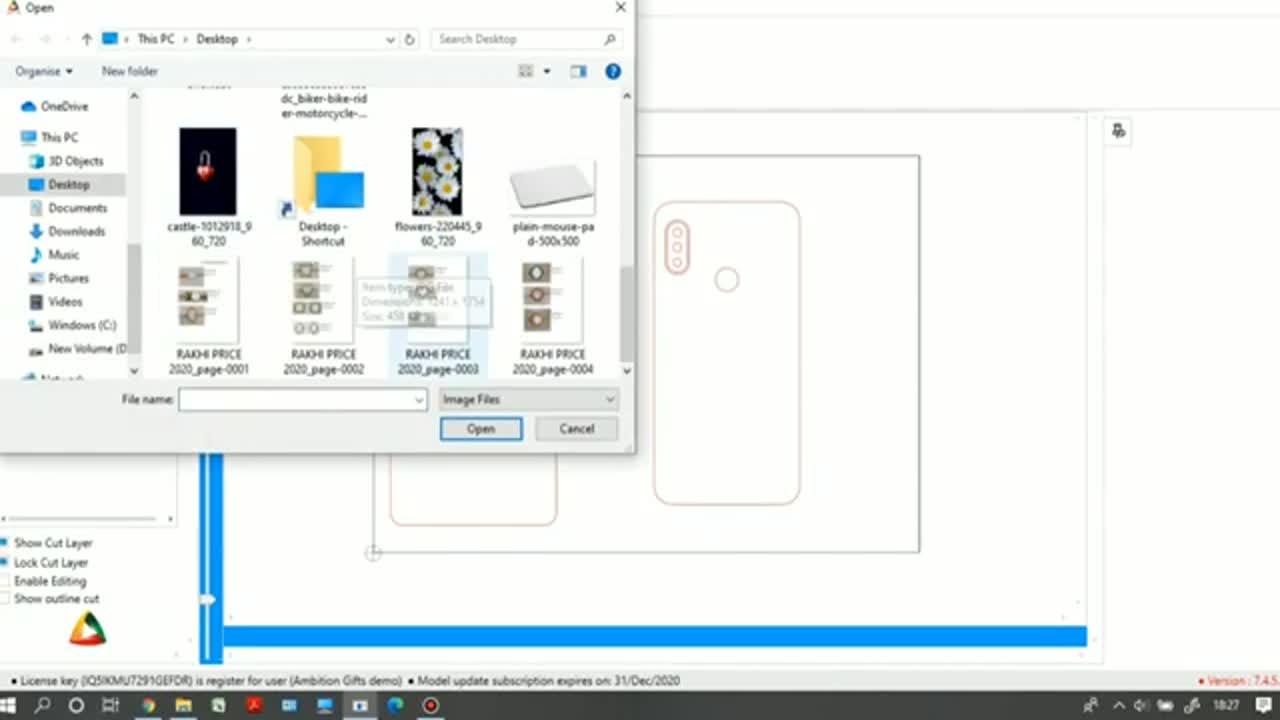This screenshot has height=720, width=1280.
Task: Expand the Organise dropdown menu
Action: (44, 71)
